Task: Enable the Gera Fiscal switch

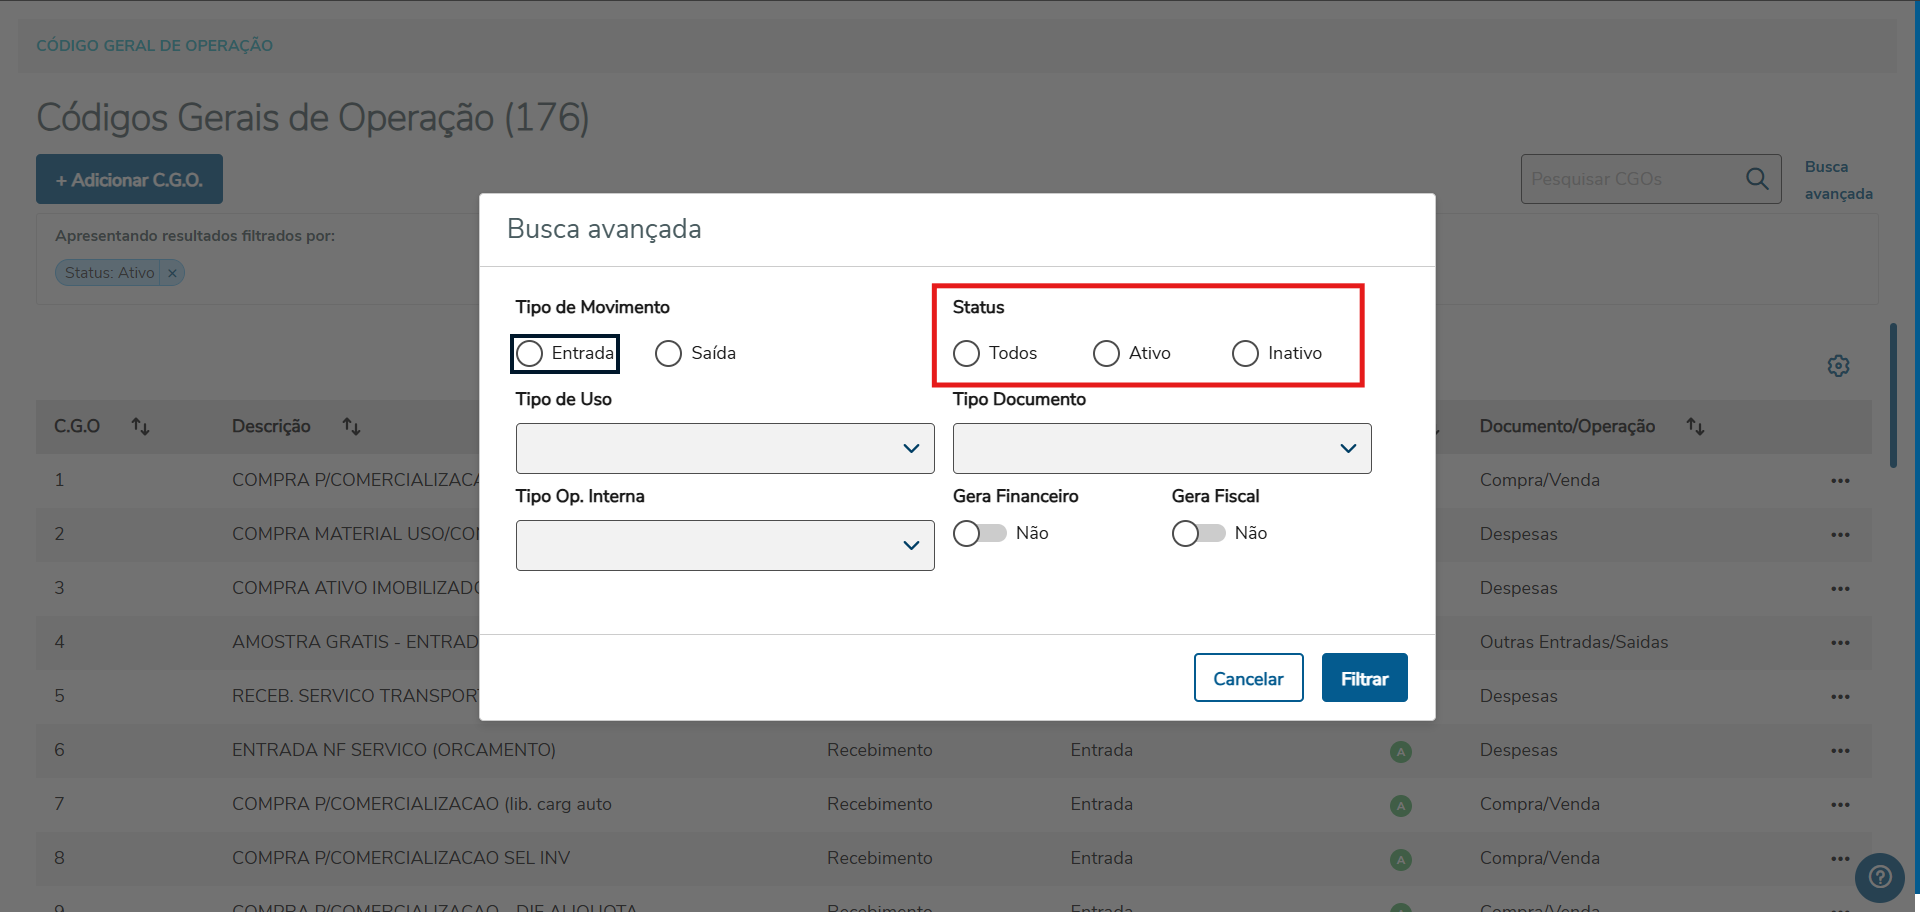Action: [1198, 534]
